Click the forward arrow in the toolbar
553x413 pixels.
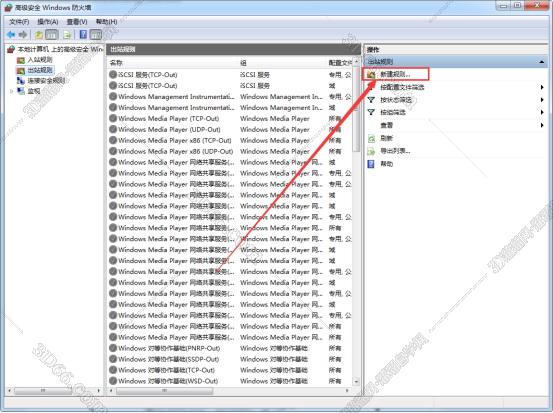(23, 35)
